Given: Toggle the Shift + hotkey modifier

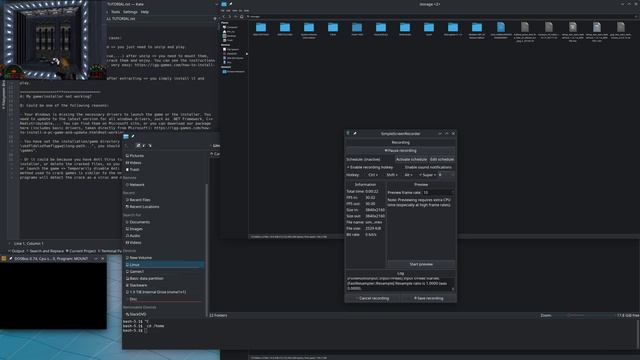Looking at the screenshot, I should click(x=391, y=175).
